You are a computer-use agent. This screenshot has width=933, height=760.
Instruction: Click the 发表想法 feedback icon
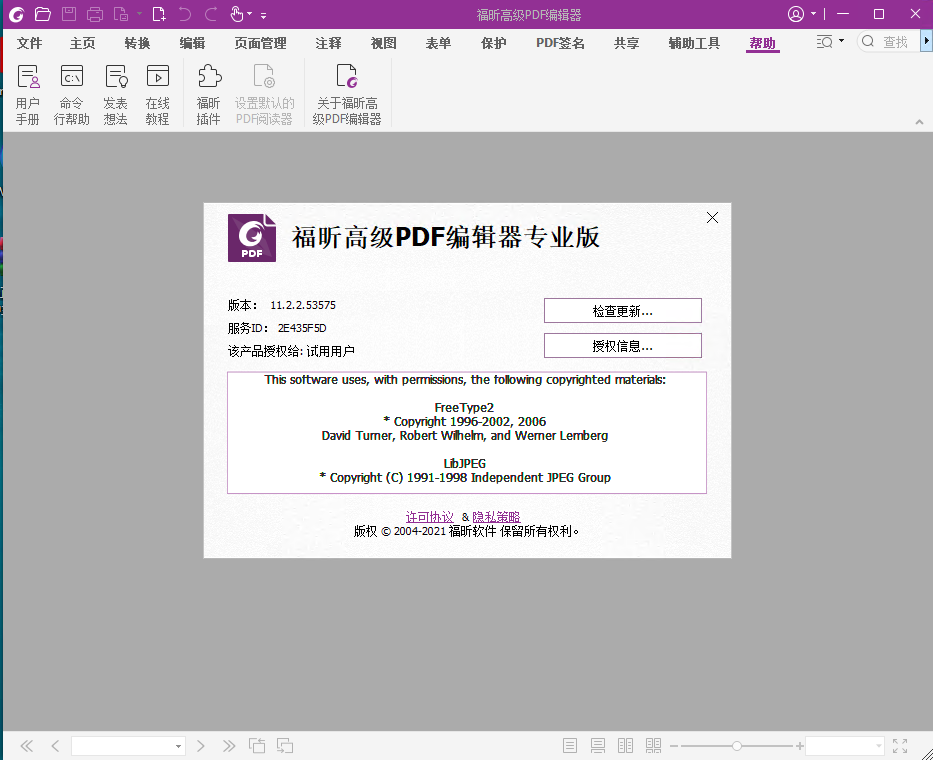pyautogui.click(x=115, y=95)
